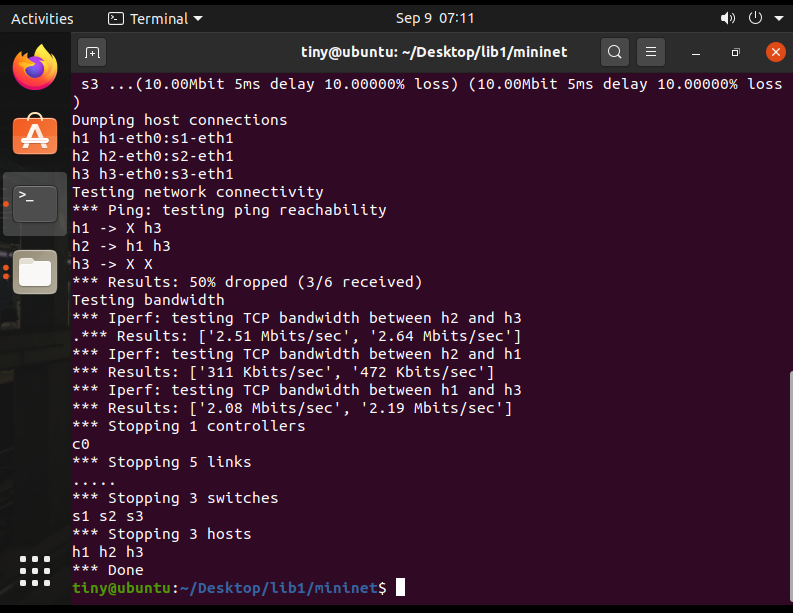
Task: Minimize the terminal window
Action: click(696, 53)
